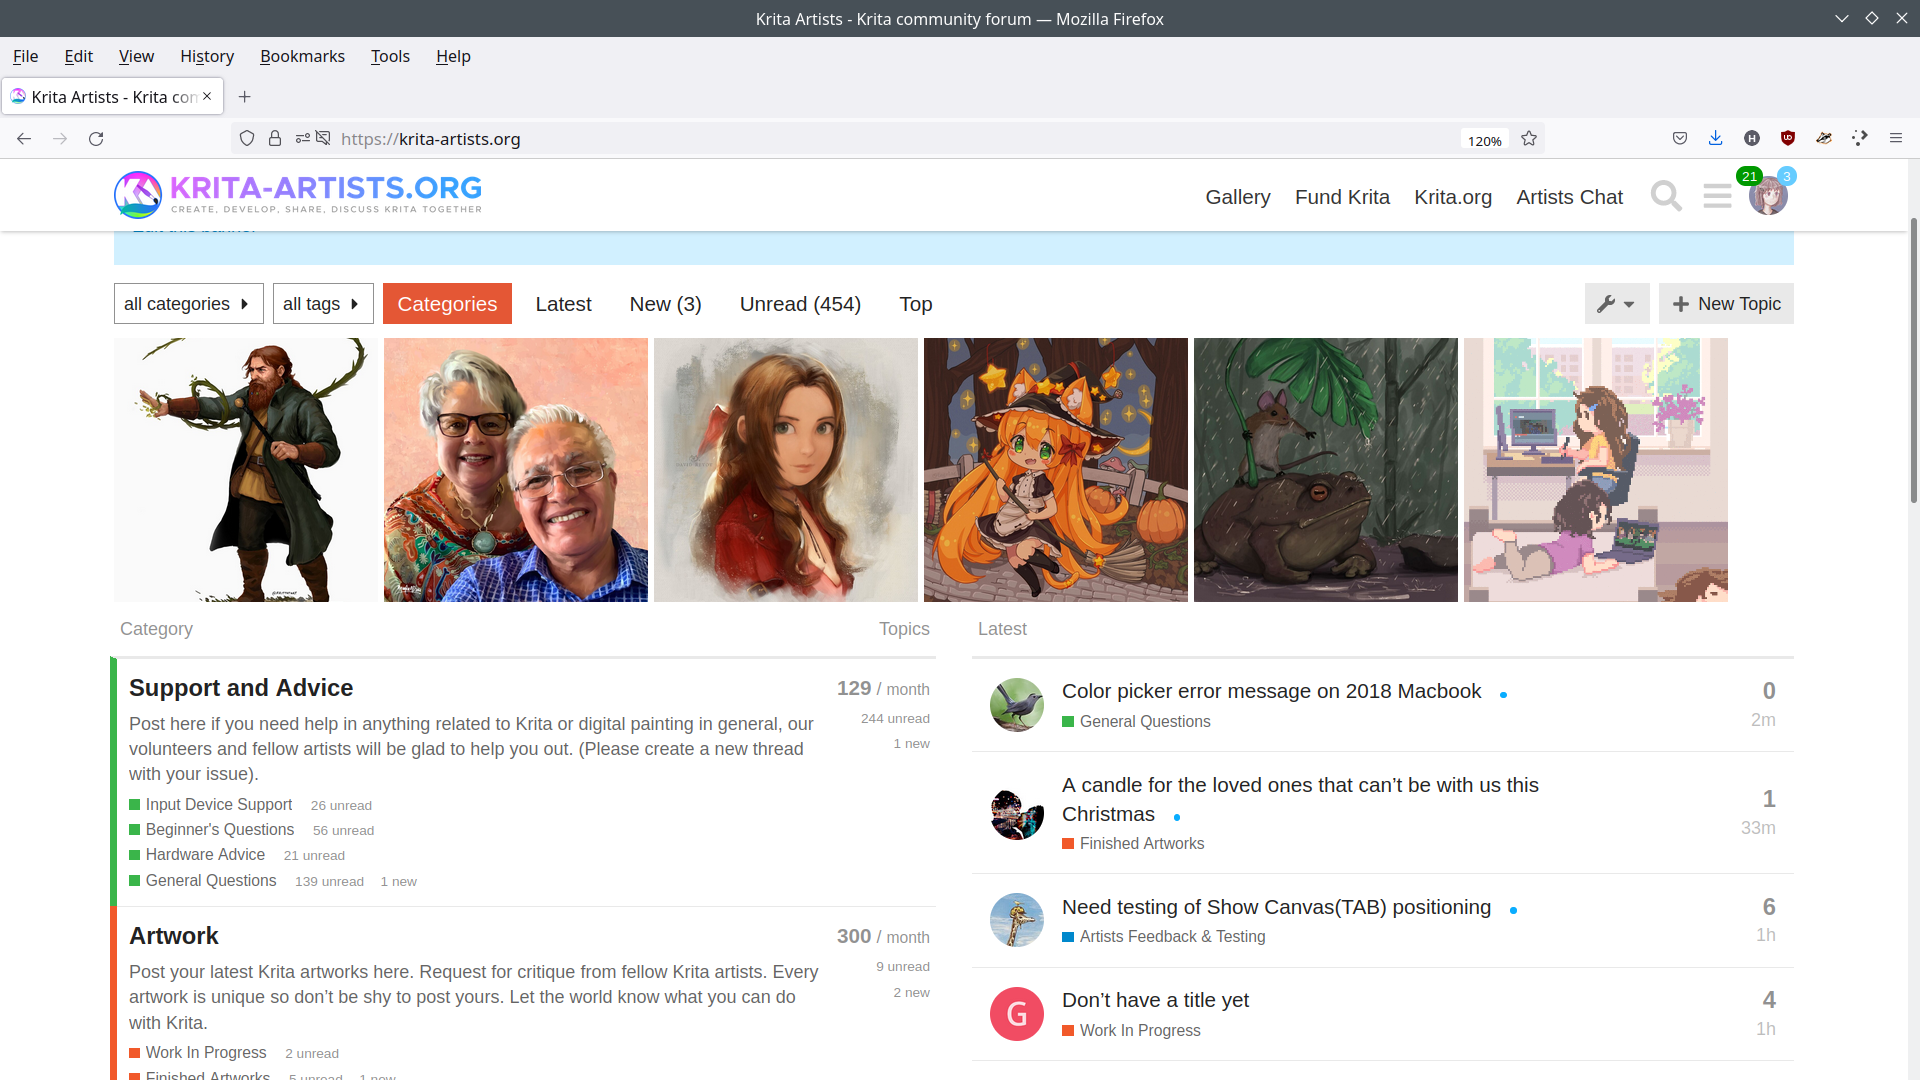1920x1080 pixels.
Task: Open Fund Krita navigation link
Action: pyautogui.click(x=1341, y=196)
